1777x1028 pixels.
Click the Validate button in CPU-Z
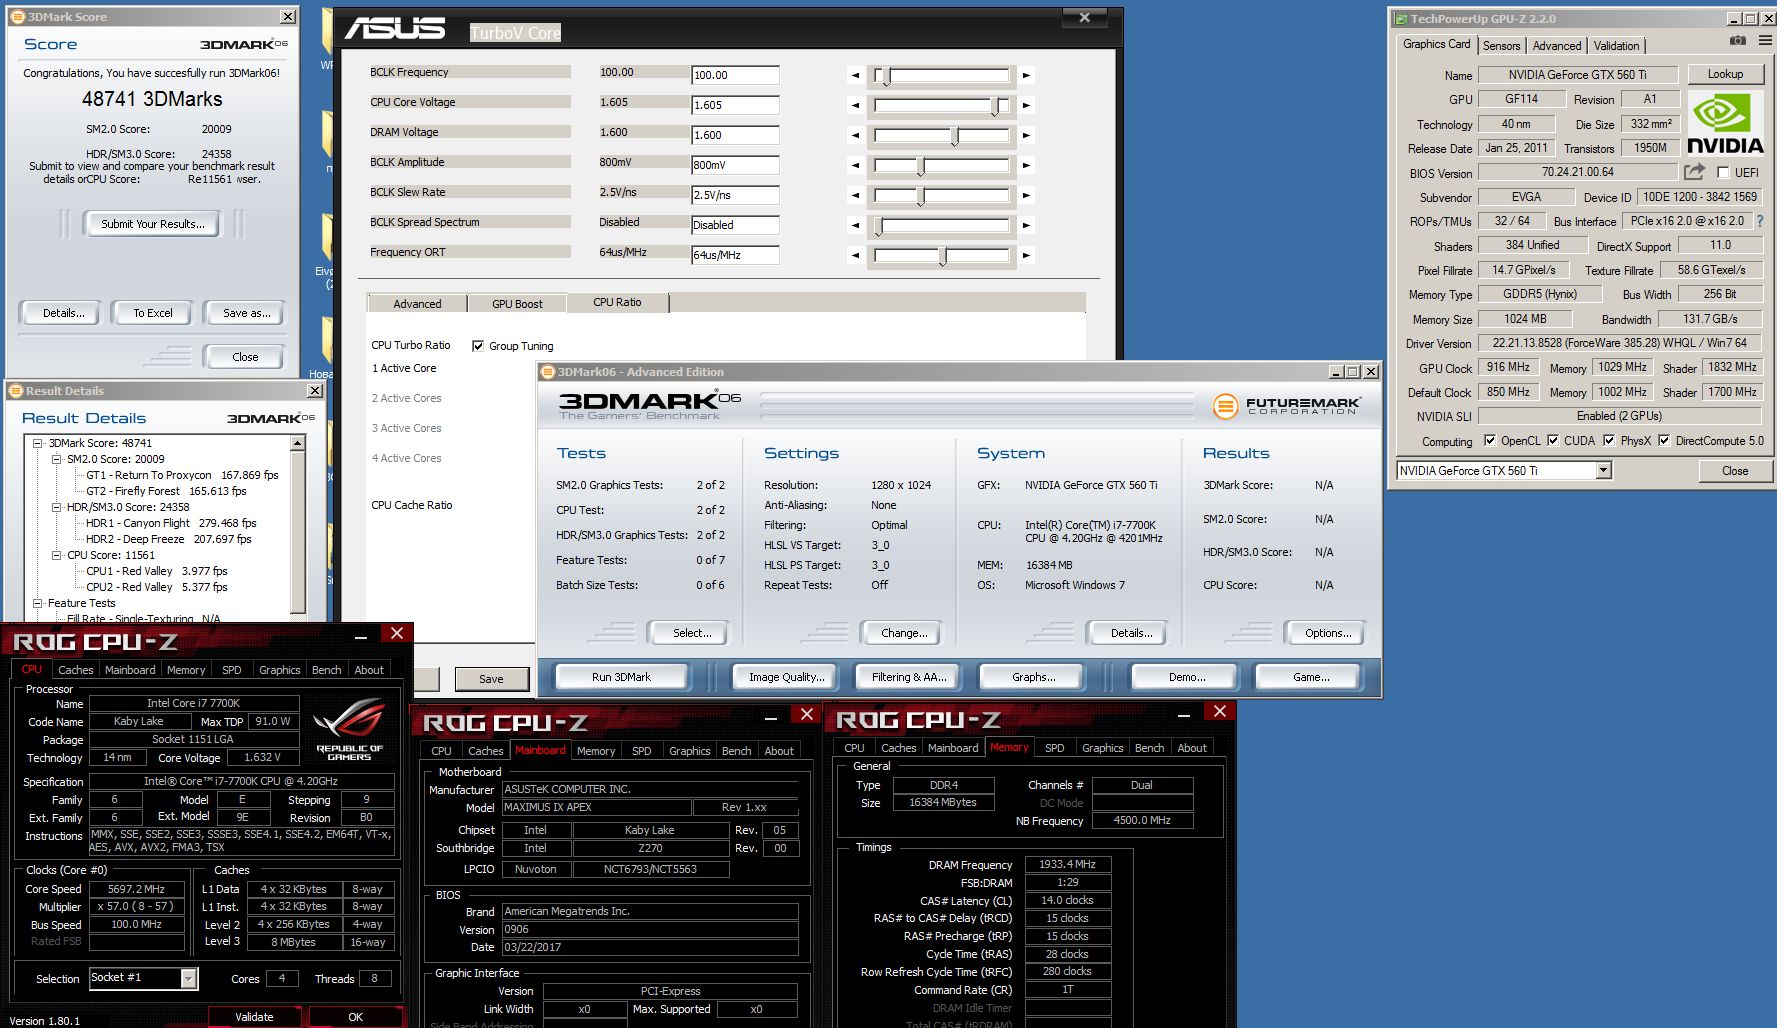click(x=254, y=1017)
